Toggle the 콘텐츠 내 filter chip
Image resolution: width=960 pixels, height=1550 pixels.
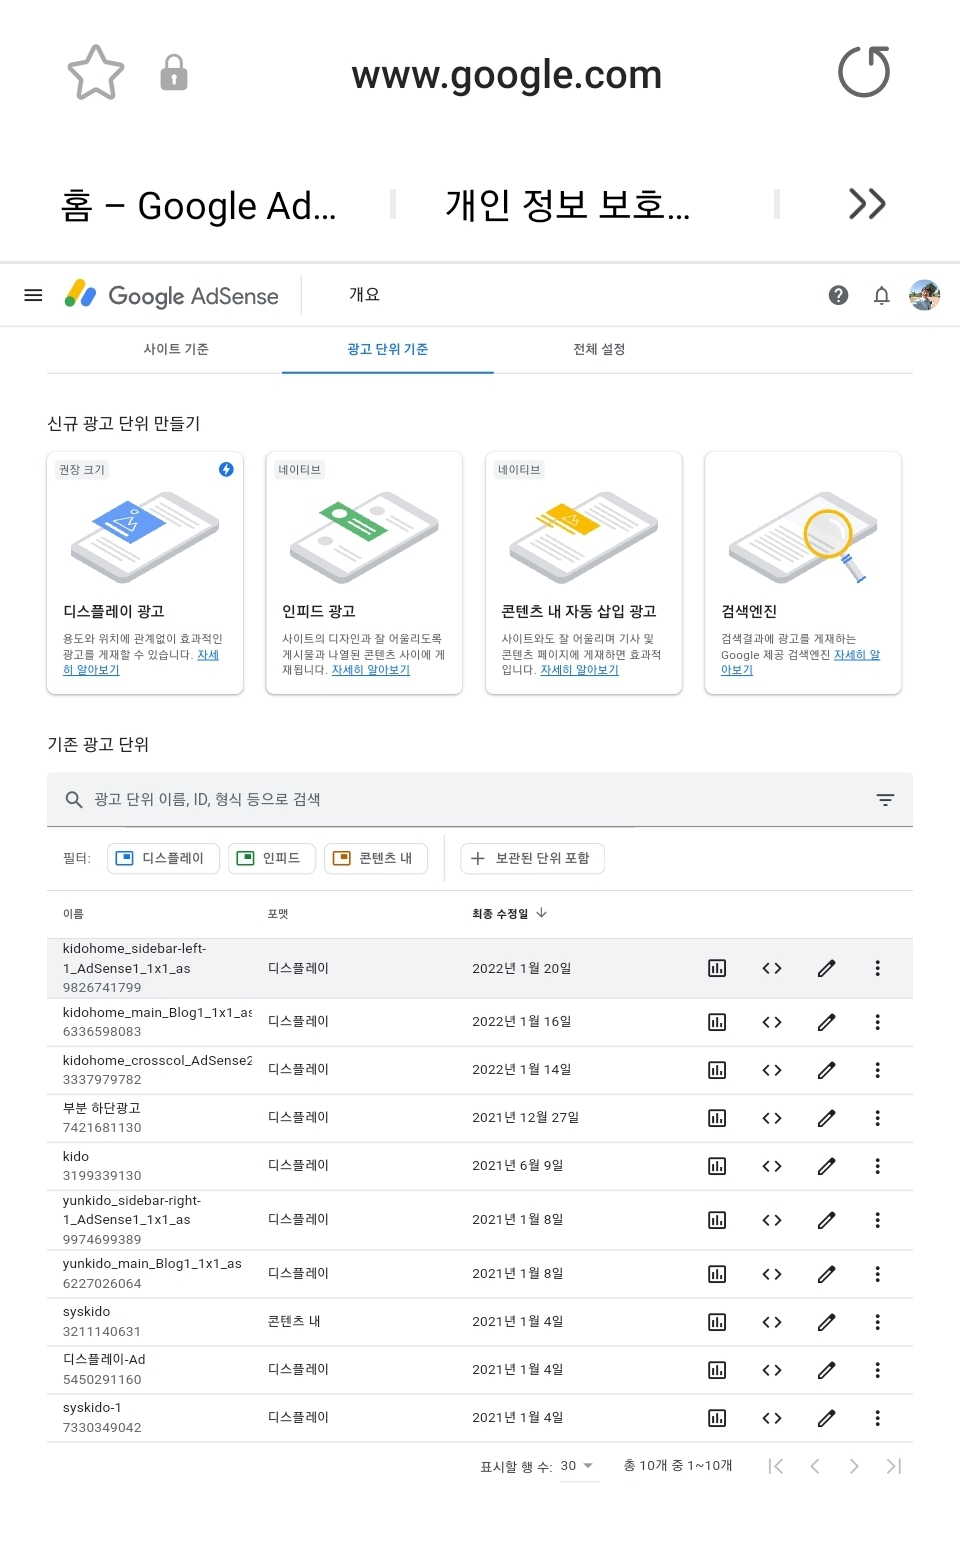click(375, 858)
